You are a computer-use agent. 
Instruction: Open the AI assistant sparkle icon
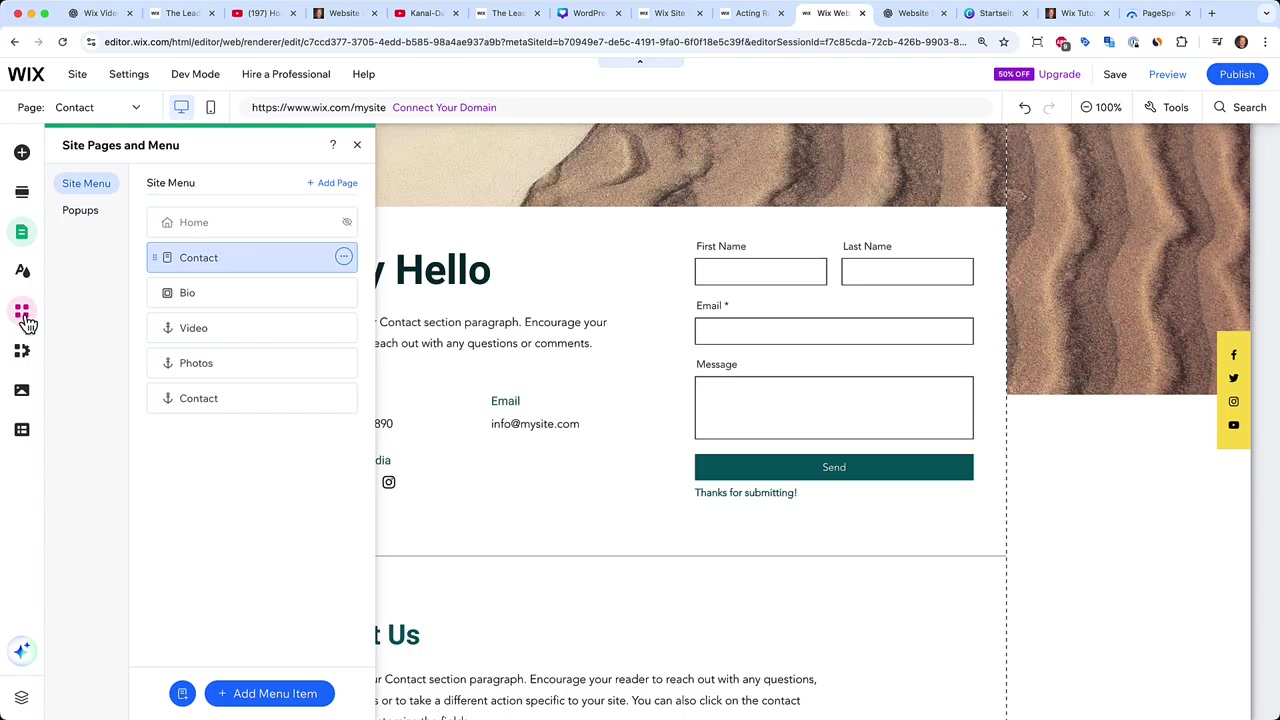tap(22, 651)
